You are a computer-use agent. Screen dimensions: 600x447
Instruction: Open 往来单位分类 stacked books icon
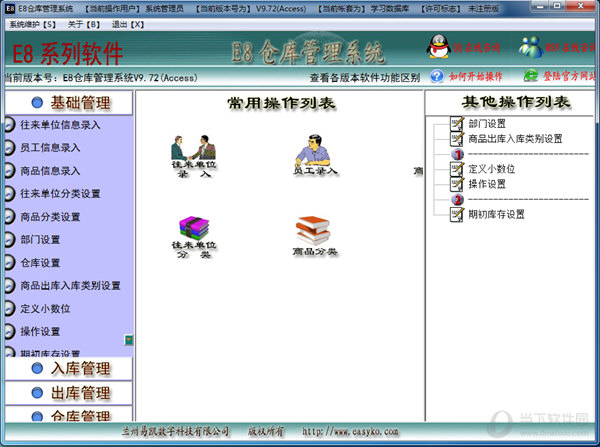pos(194,237)
